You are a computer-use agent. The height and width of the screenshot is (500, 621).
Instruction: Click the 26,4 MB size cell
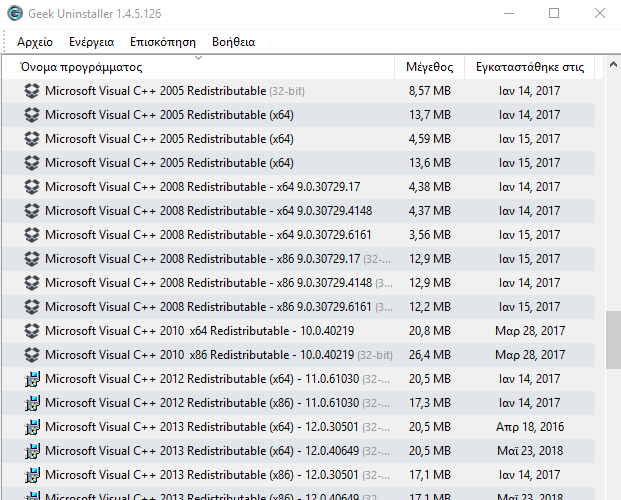tap(430, 355)
